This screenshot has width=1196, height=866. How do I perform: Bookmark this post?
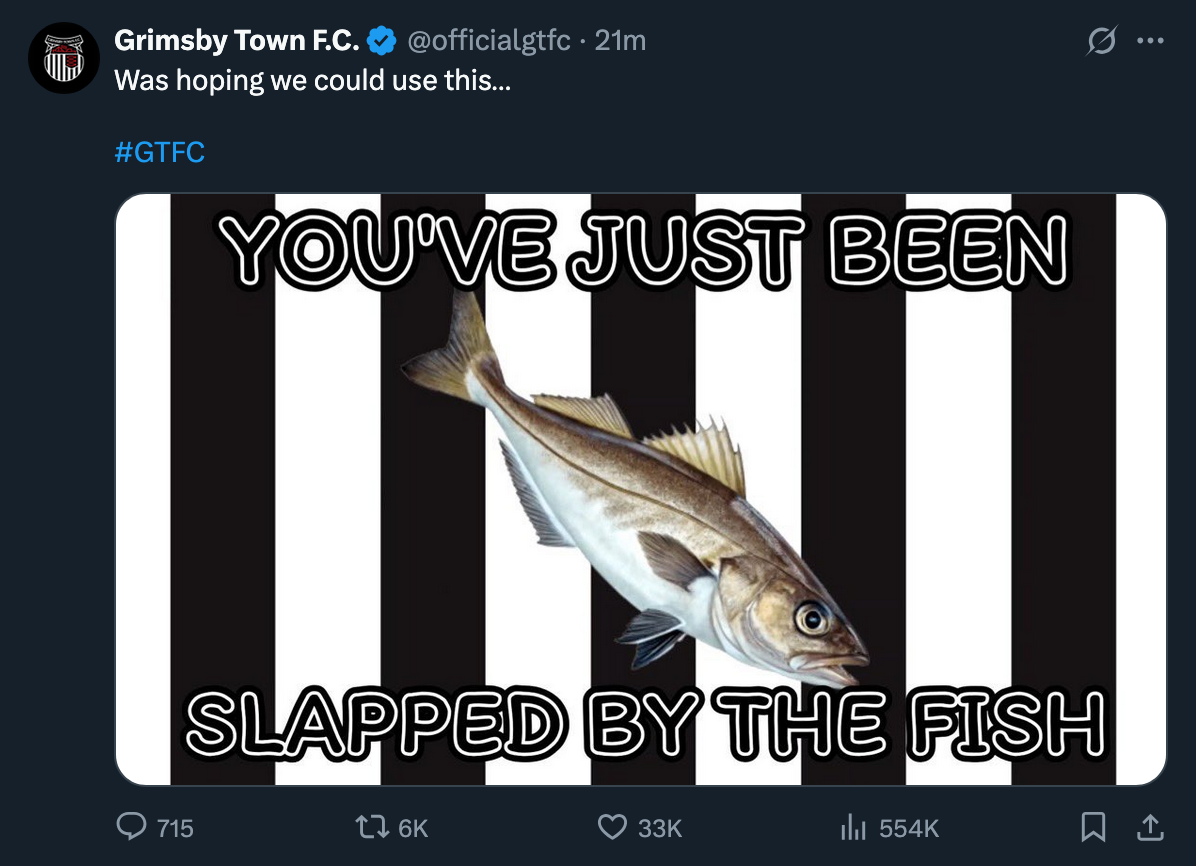[1094, 827]
